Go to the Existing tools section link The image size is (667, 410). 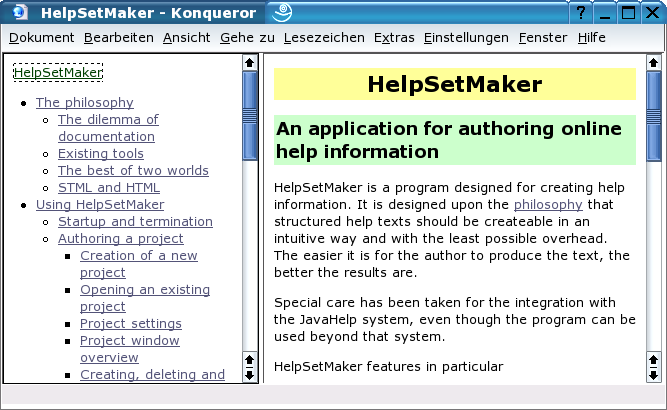point(101,154)
